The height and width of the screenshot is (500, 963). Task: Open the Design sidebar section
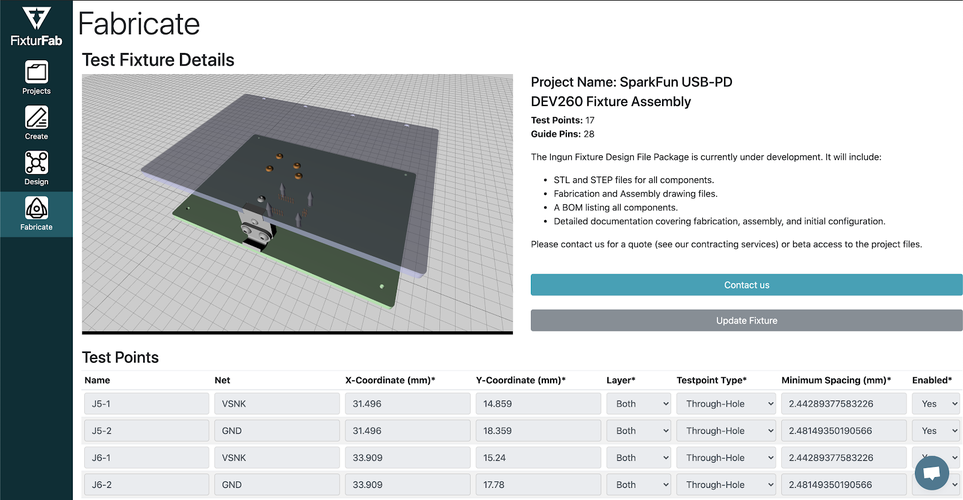pyautogui.click(x=36, y=168)
